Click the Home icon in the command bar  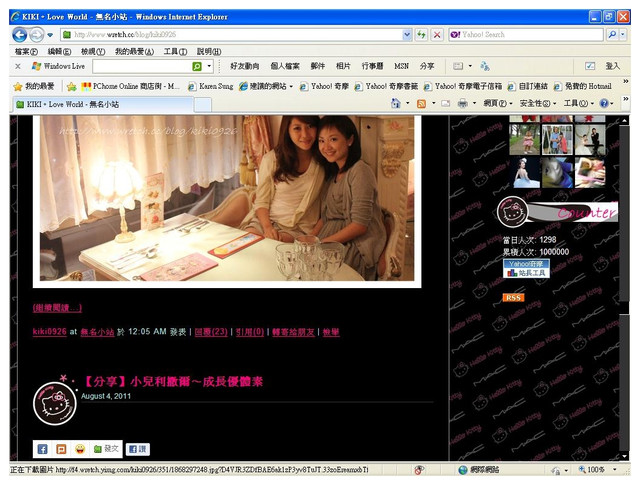(x=396, y=103)
